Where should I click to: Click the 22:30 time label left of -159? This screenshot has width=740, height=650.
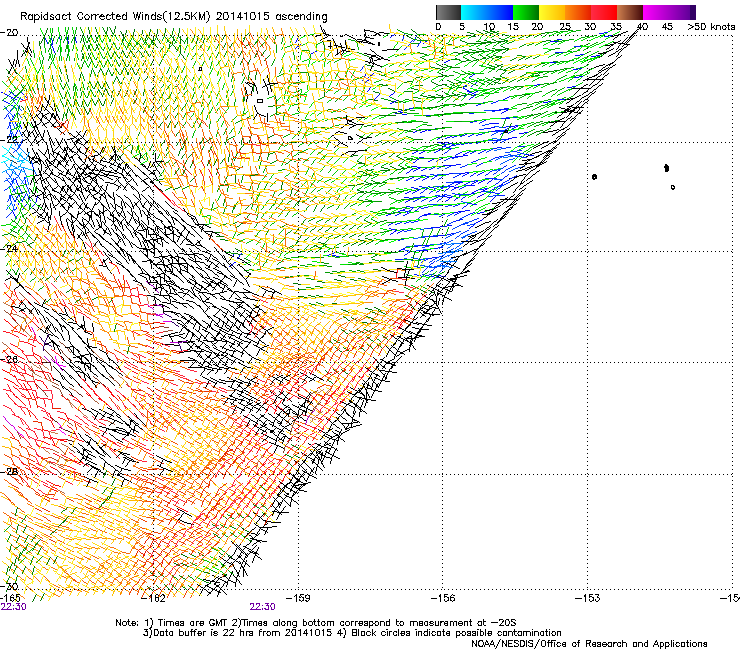click(x=262, y=607)
